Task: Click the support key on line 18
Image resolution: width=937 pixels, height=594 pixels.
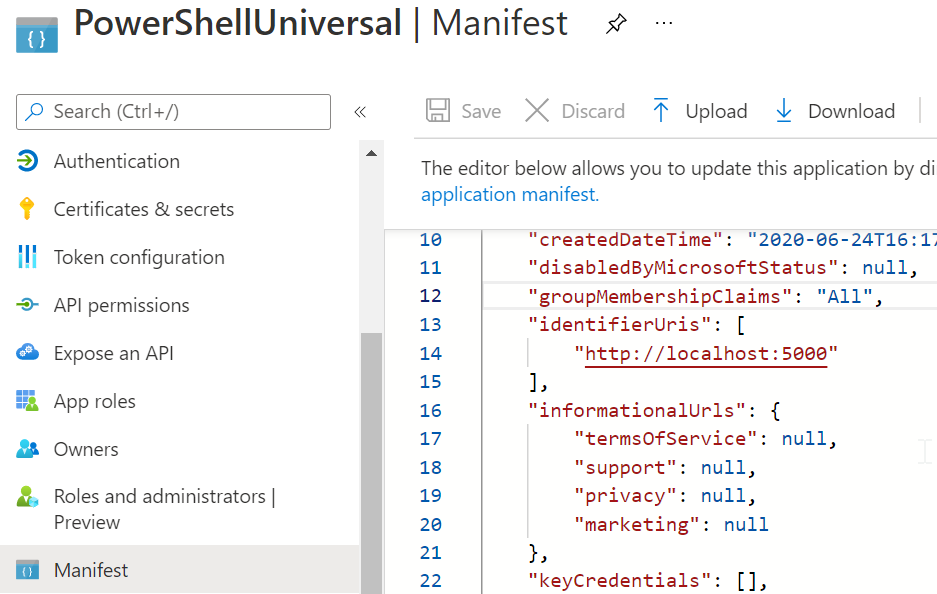Action: tap(625, 467)
